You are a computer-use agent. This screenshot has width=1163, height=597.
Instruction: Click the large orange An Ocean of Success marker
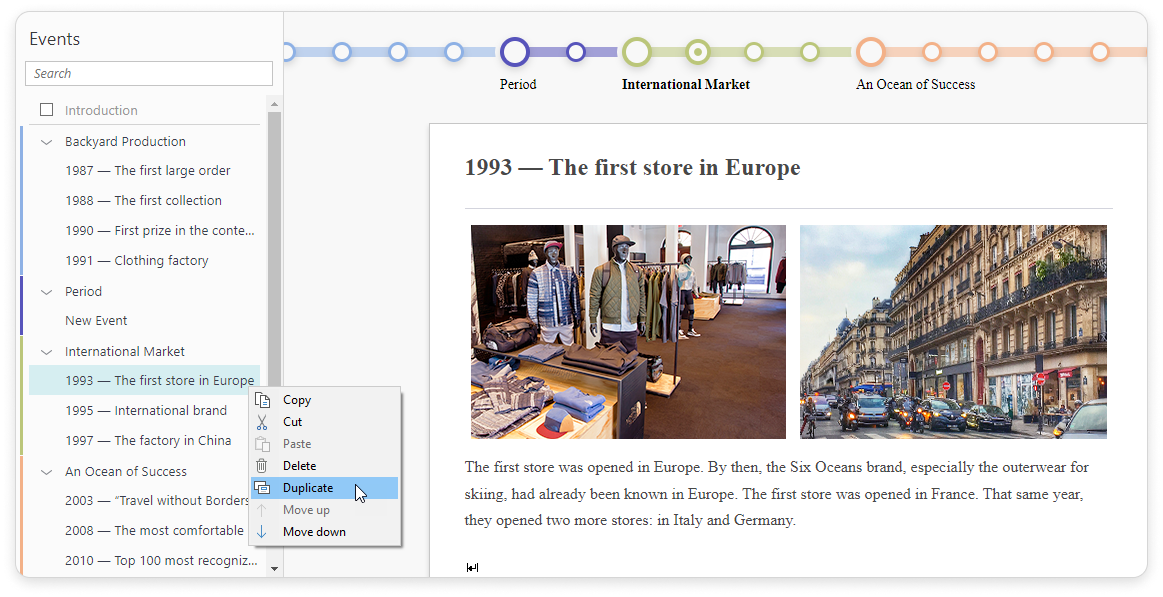pyautogui.click(x=871, y=52)
